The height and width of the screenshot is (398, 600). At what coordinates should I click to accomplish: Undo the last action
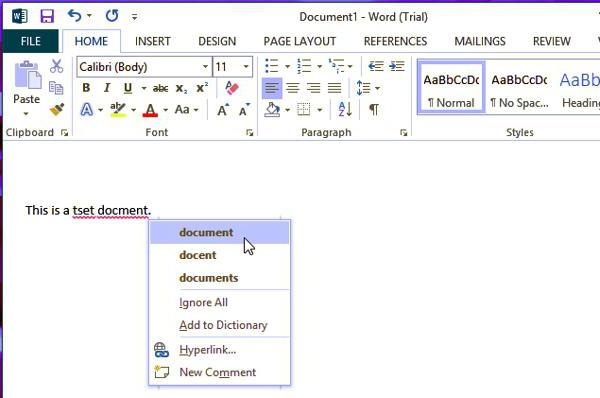click(x=74, y=16)
